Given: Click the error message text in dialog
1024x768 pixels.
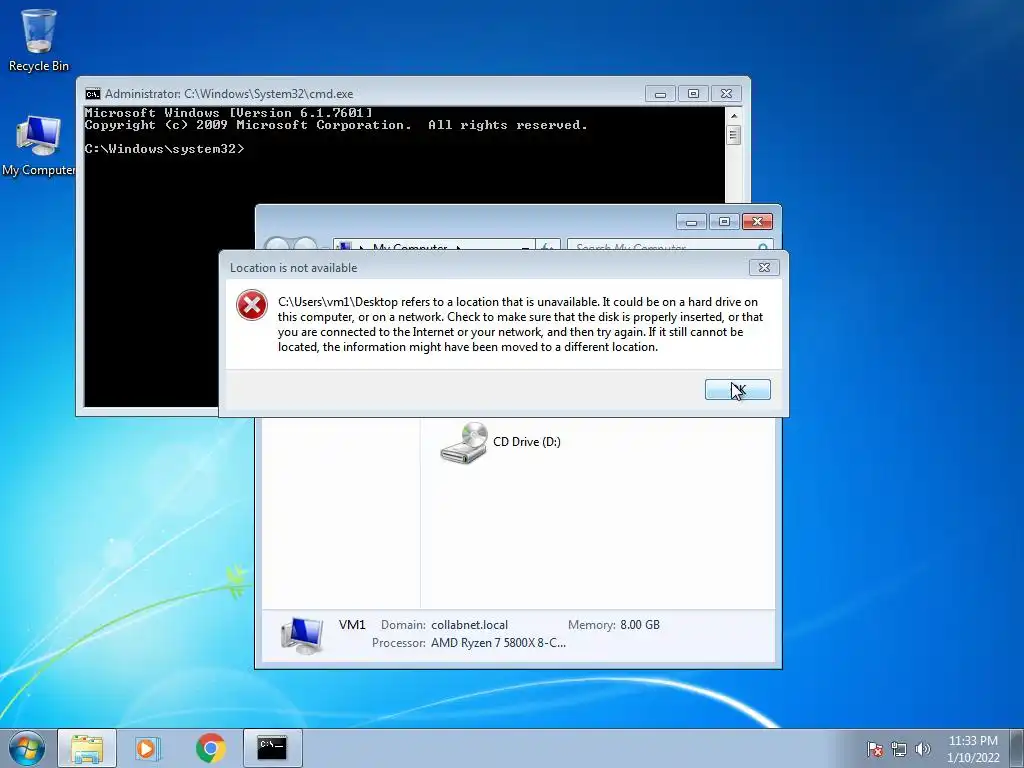Looking at the screenshot, I should pos(520,325).
